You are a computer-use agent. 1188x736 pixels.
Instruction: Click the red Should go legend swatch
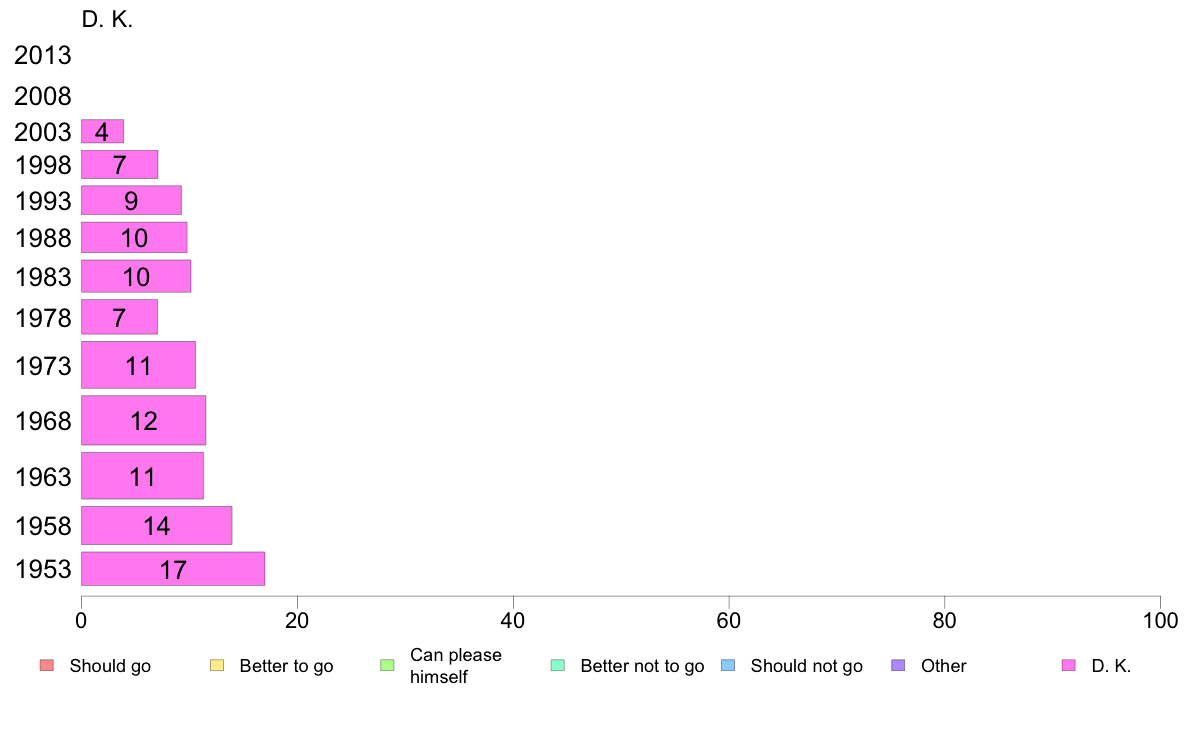tap(47, 666)
